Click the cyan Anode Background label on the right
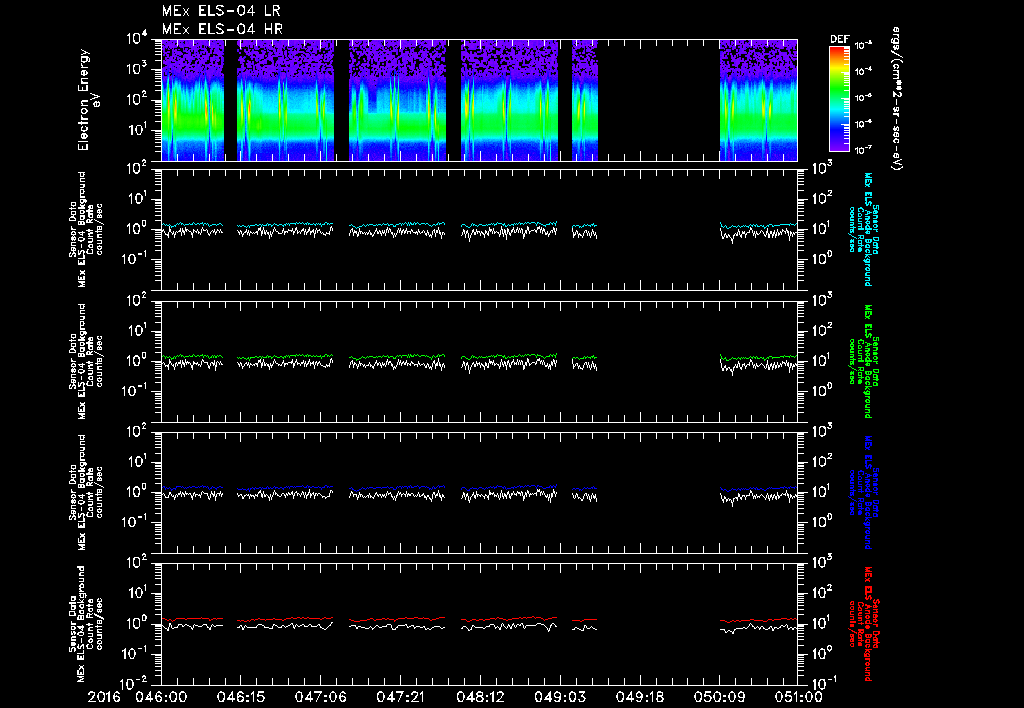The width and height of the screenshot is (1024, 708). pos(863,229)
